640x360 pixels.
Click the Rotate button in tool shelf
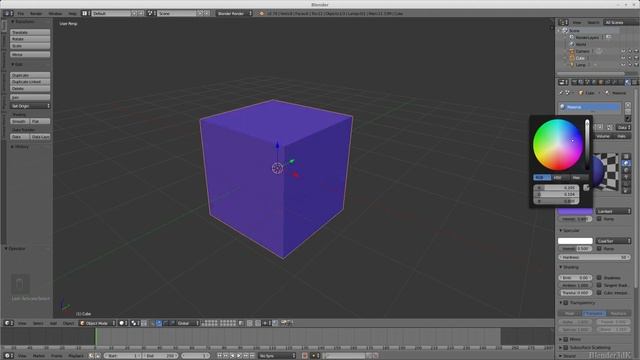click(x=30, y=39)
